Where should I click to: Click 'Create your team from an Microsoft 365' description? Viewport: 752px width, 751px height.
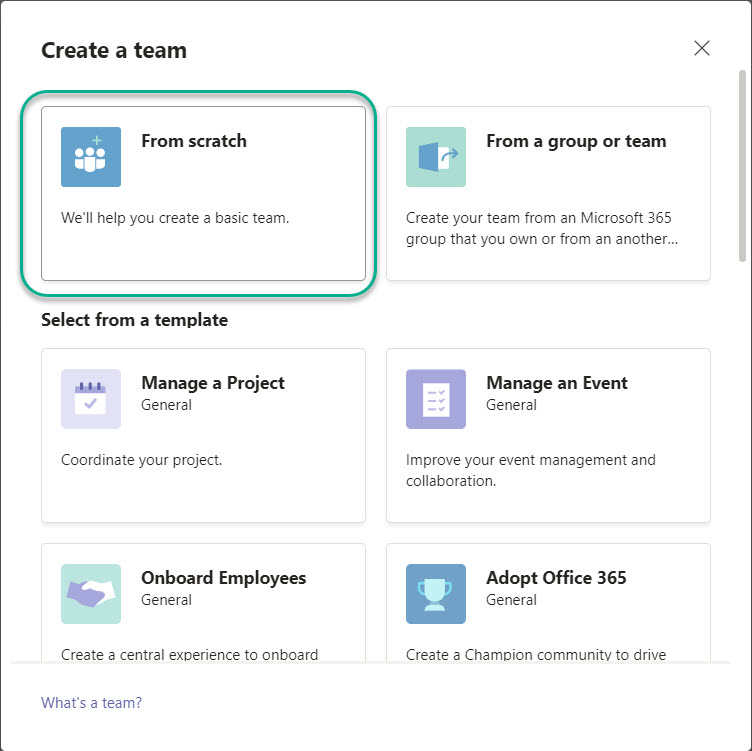(538, 218)
